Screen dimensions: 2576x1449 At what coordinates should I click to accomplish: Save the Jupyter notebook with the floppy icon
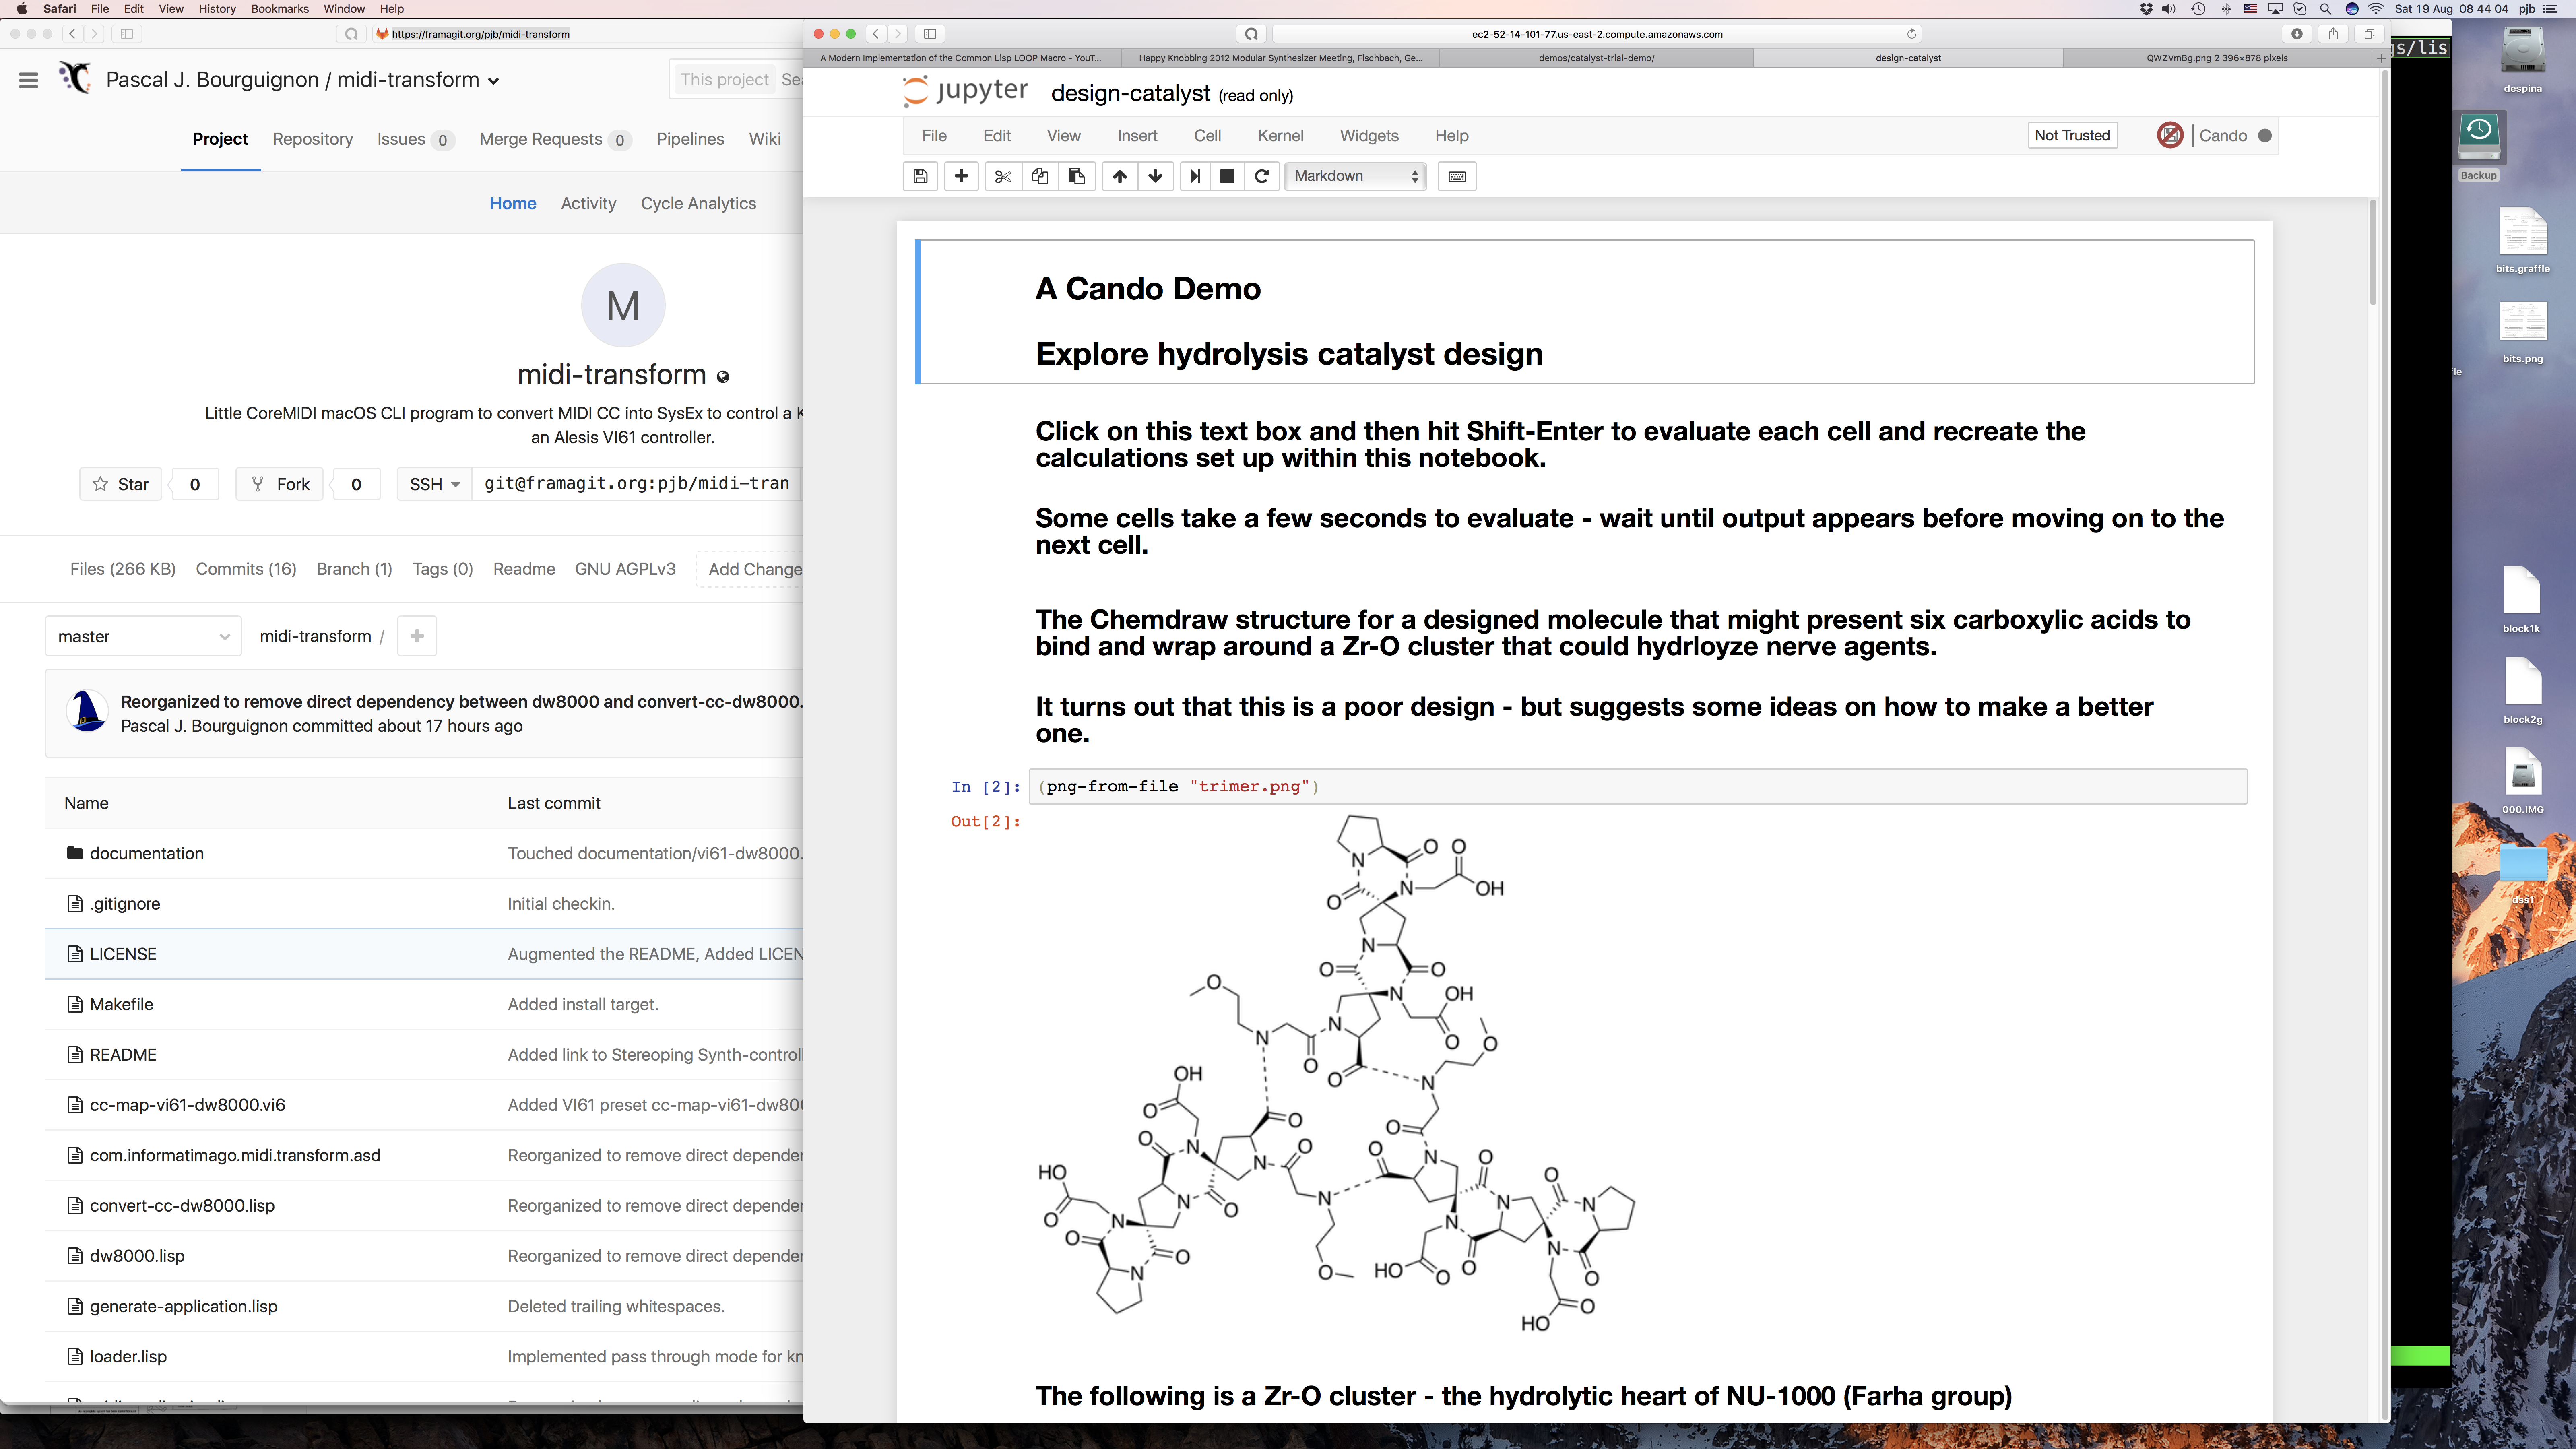coord(920,176)
